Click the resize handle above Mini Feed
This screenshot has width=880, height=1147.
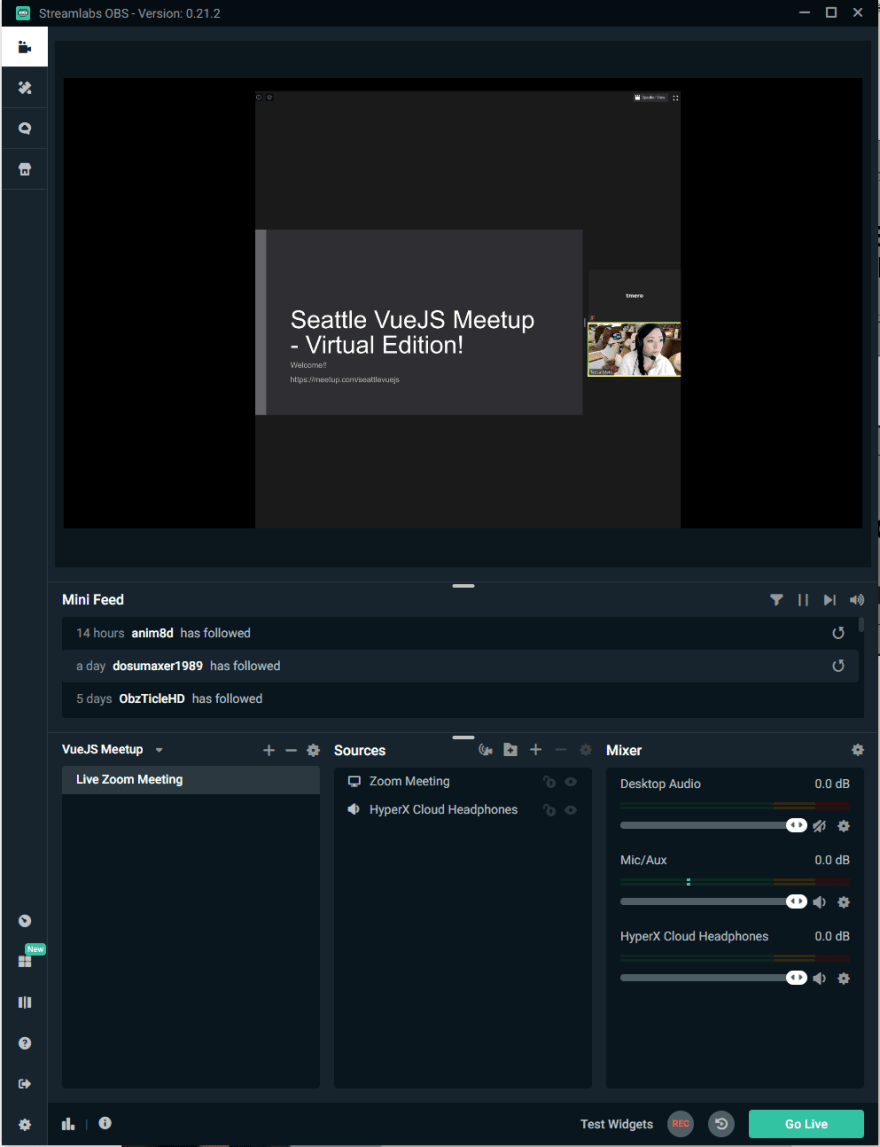[x=463, y=586]
